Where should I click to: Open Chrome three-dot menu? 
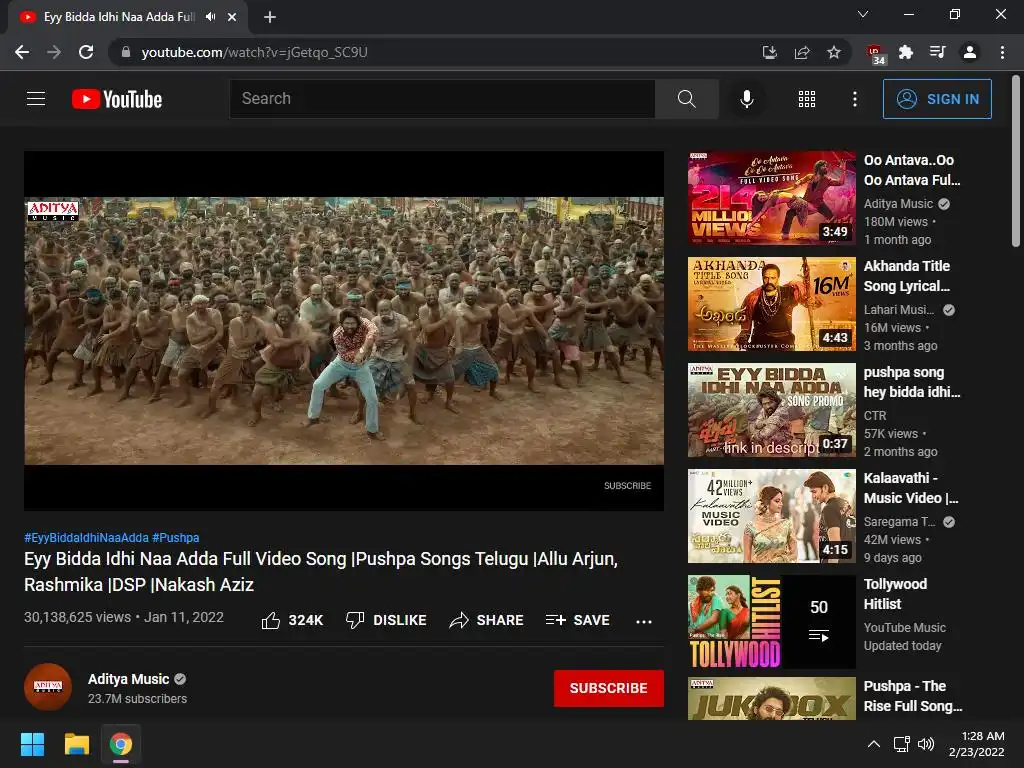[x=1002, y=52]
